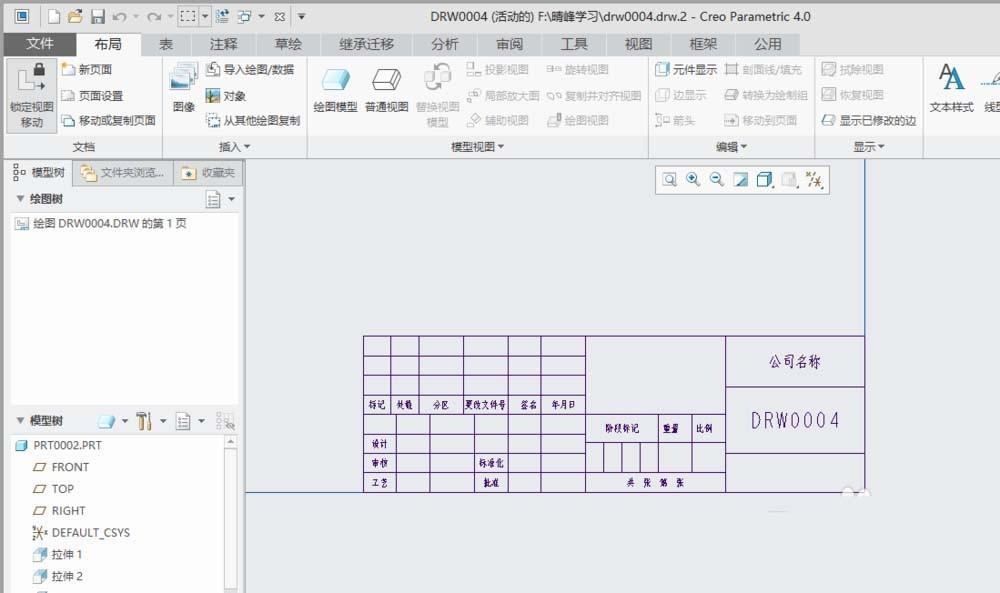The image size is (1000, 593).
Task: Click 导入绘图/数据 to import drawing data
Action: [249, 70]
